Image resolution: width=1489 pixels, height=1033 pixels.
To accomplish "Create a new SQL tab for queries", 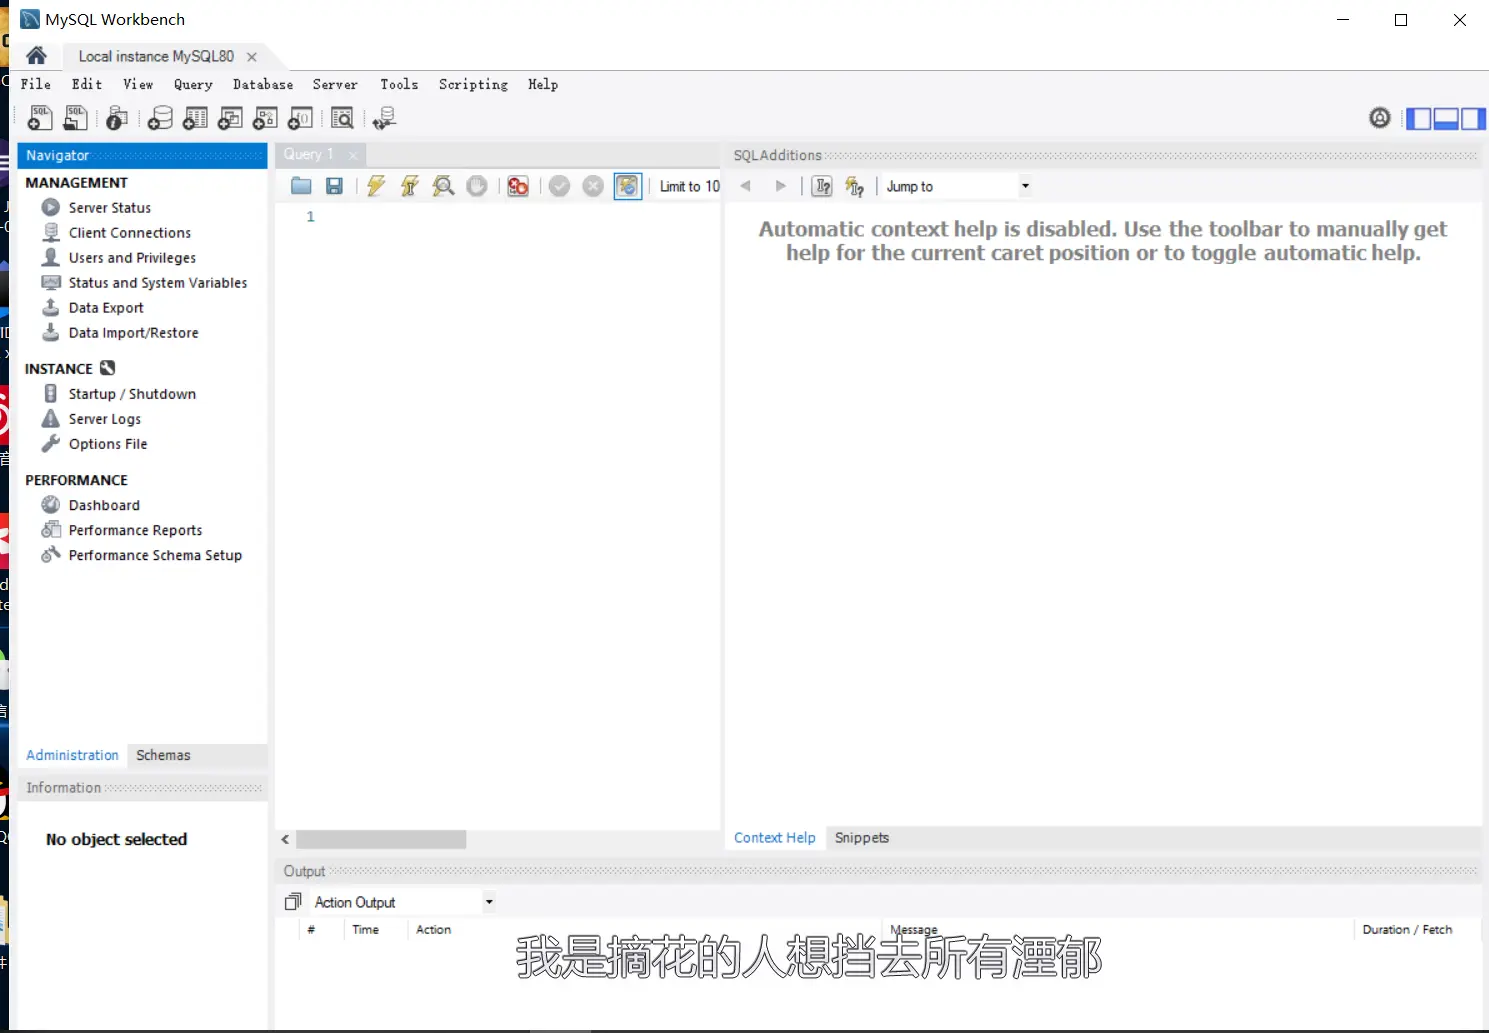I will [x=40, y=118].
